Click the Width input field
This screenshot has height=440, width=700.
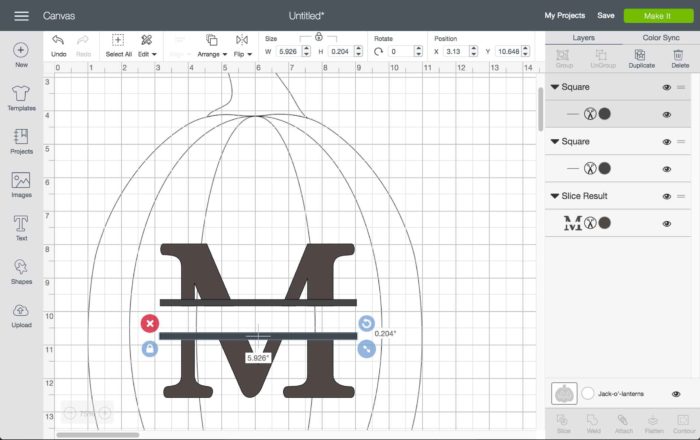(288, 51)
